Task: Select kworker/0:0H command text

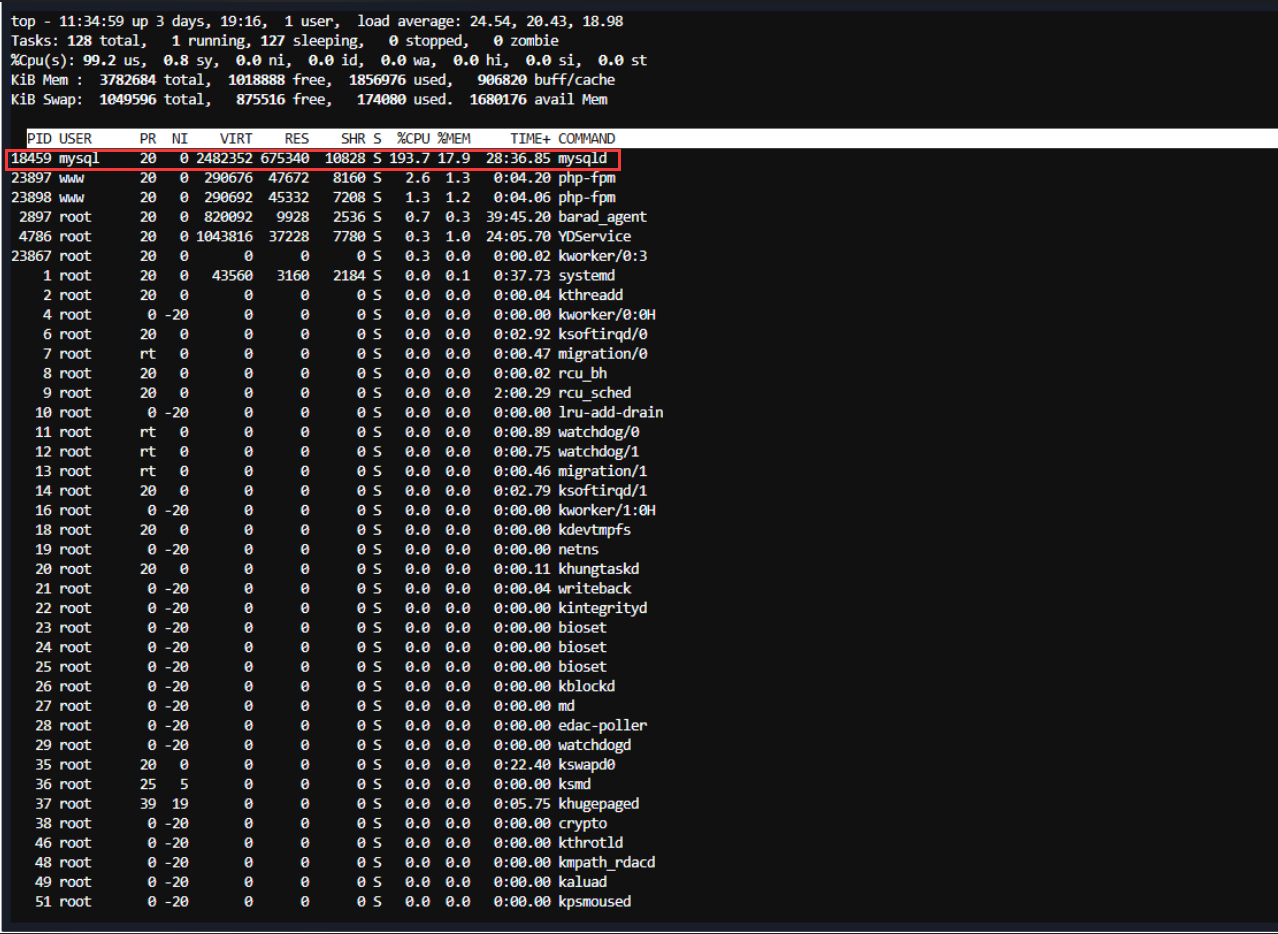Action: tap(606, 314)
